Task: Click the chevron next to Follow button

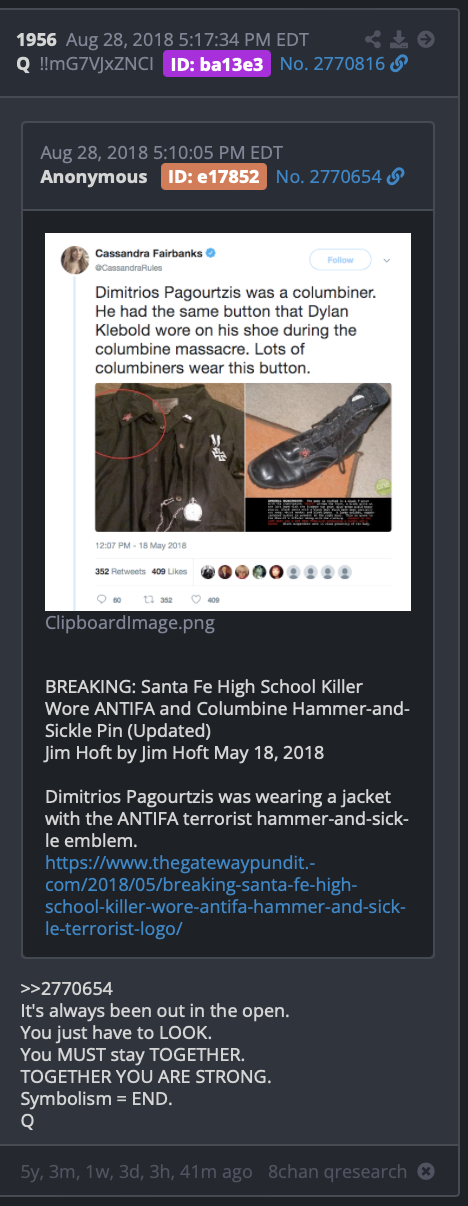Action: tap(386, 260)
